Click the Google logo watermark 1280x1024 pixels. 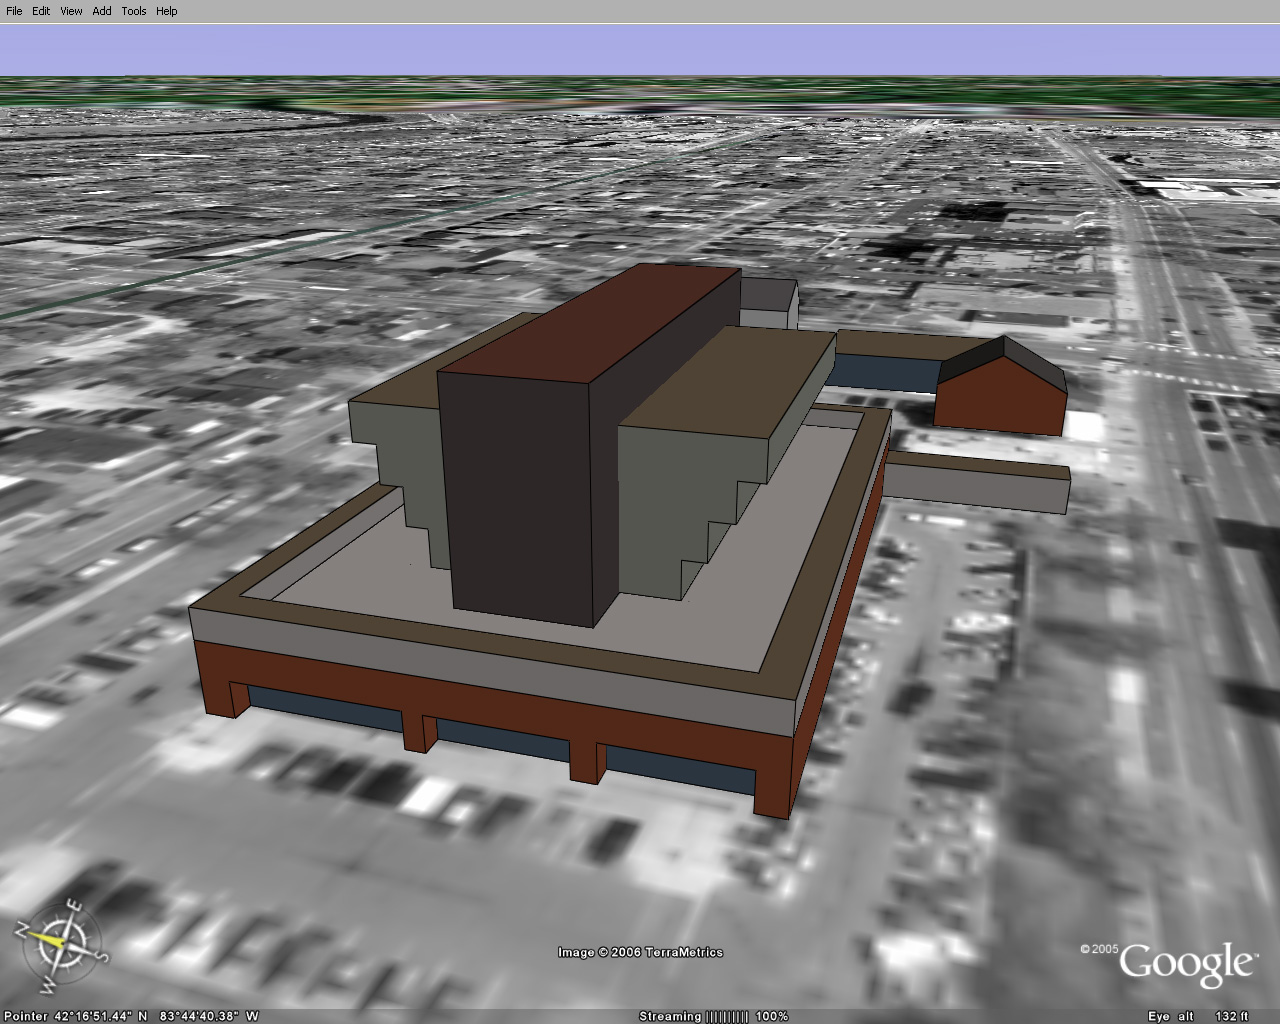(x=1185, y=963)
